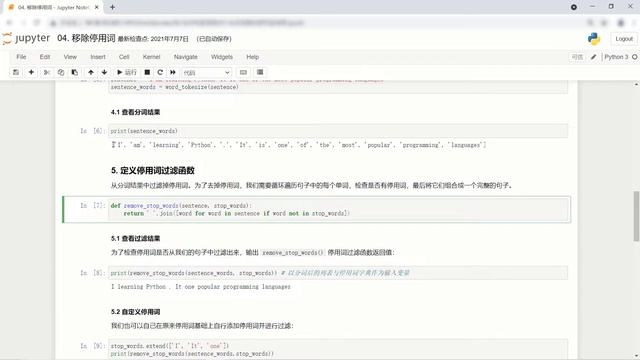Select the word_tokenize(sentence) code cell

[338, 87]
